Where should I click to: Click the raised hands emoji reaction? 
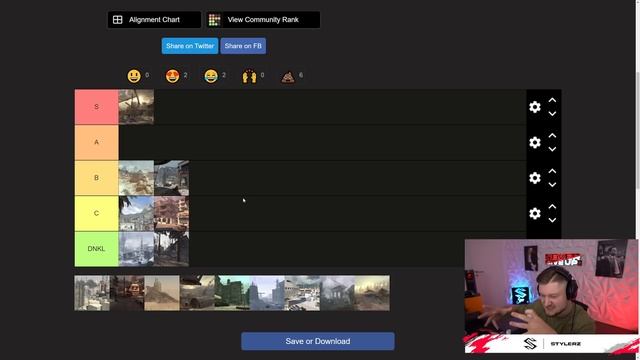tap(249, 76)
